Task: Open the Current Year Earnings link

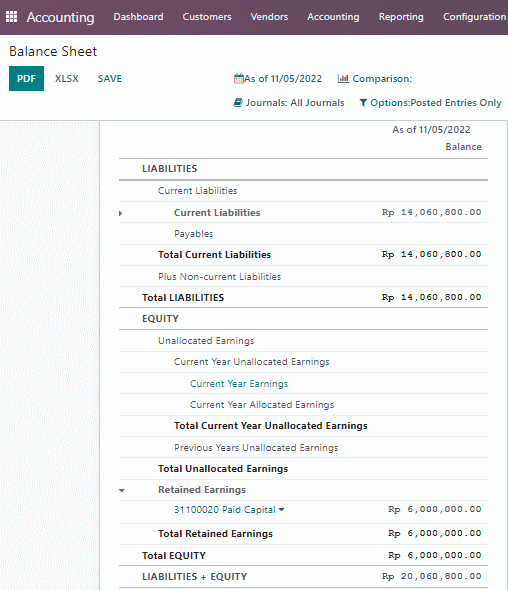Action: [239, 383]
